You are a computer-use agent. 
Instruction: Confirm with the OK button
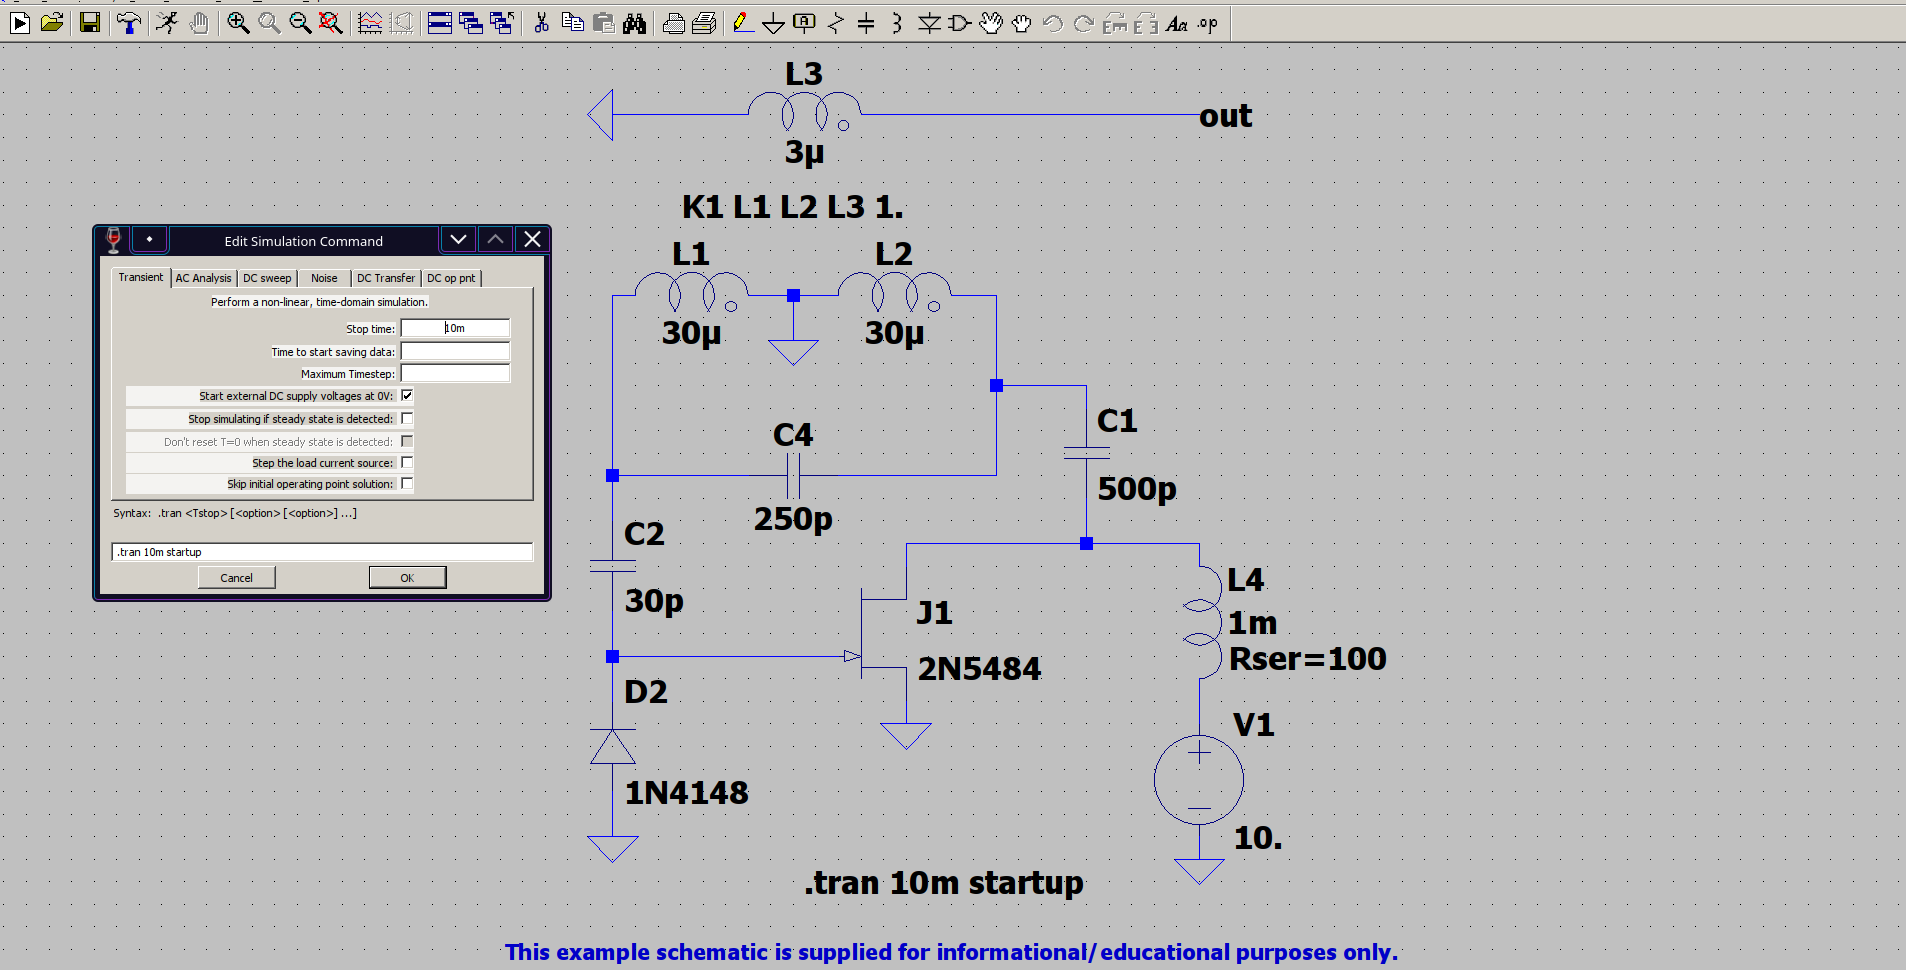point(407,578)
